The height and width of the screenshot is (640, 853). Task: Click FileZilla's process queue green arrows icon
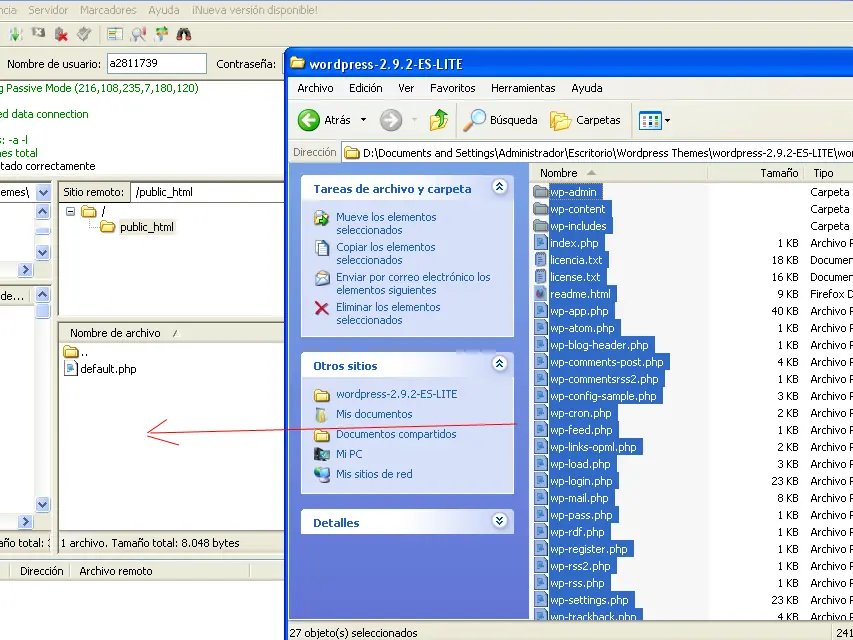[15, 34]
